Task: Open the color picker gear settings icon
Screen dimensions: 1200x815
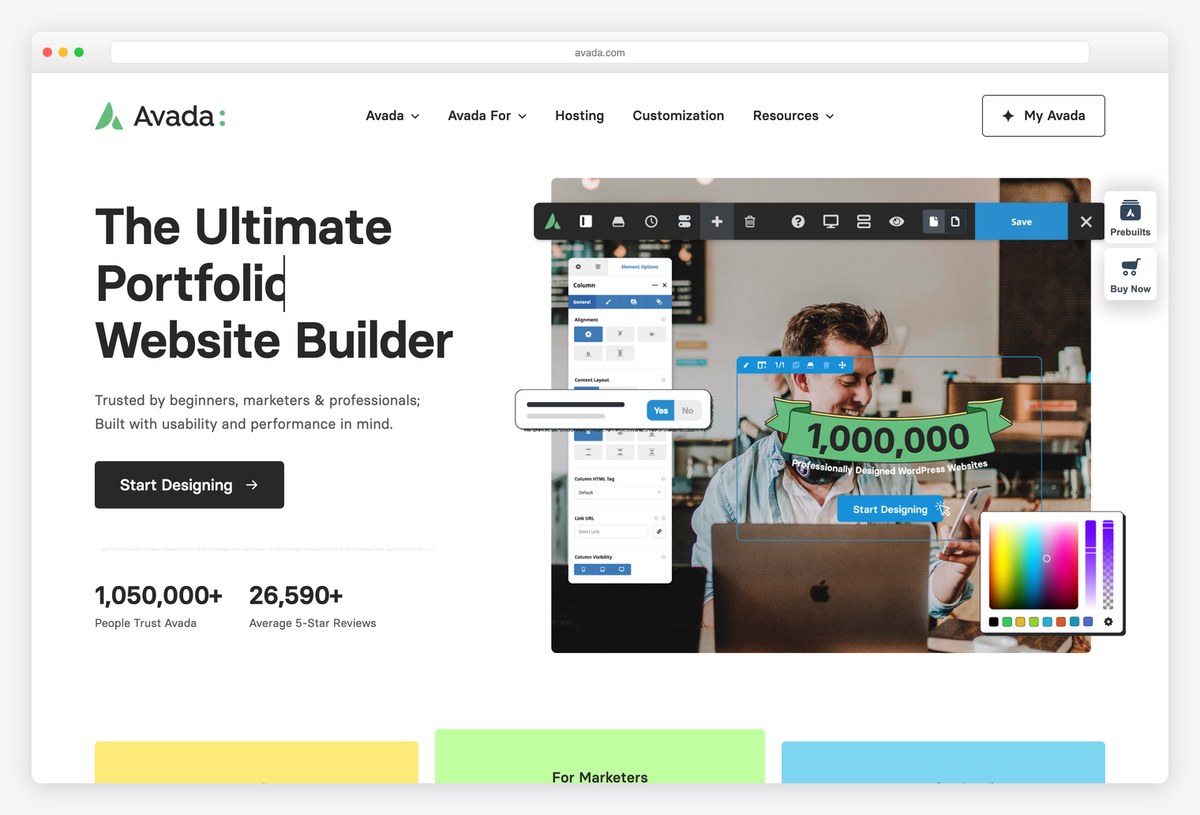Action: point(1108,621)
